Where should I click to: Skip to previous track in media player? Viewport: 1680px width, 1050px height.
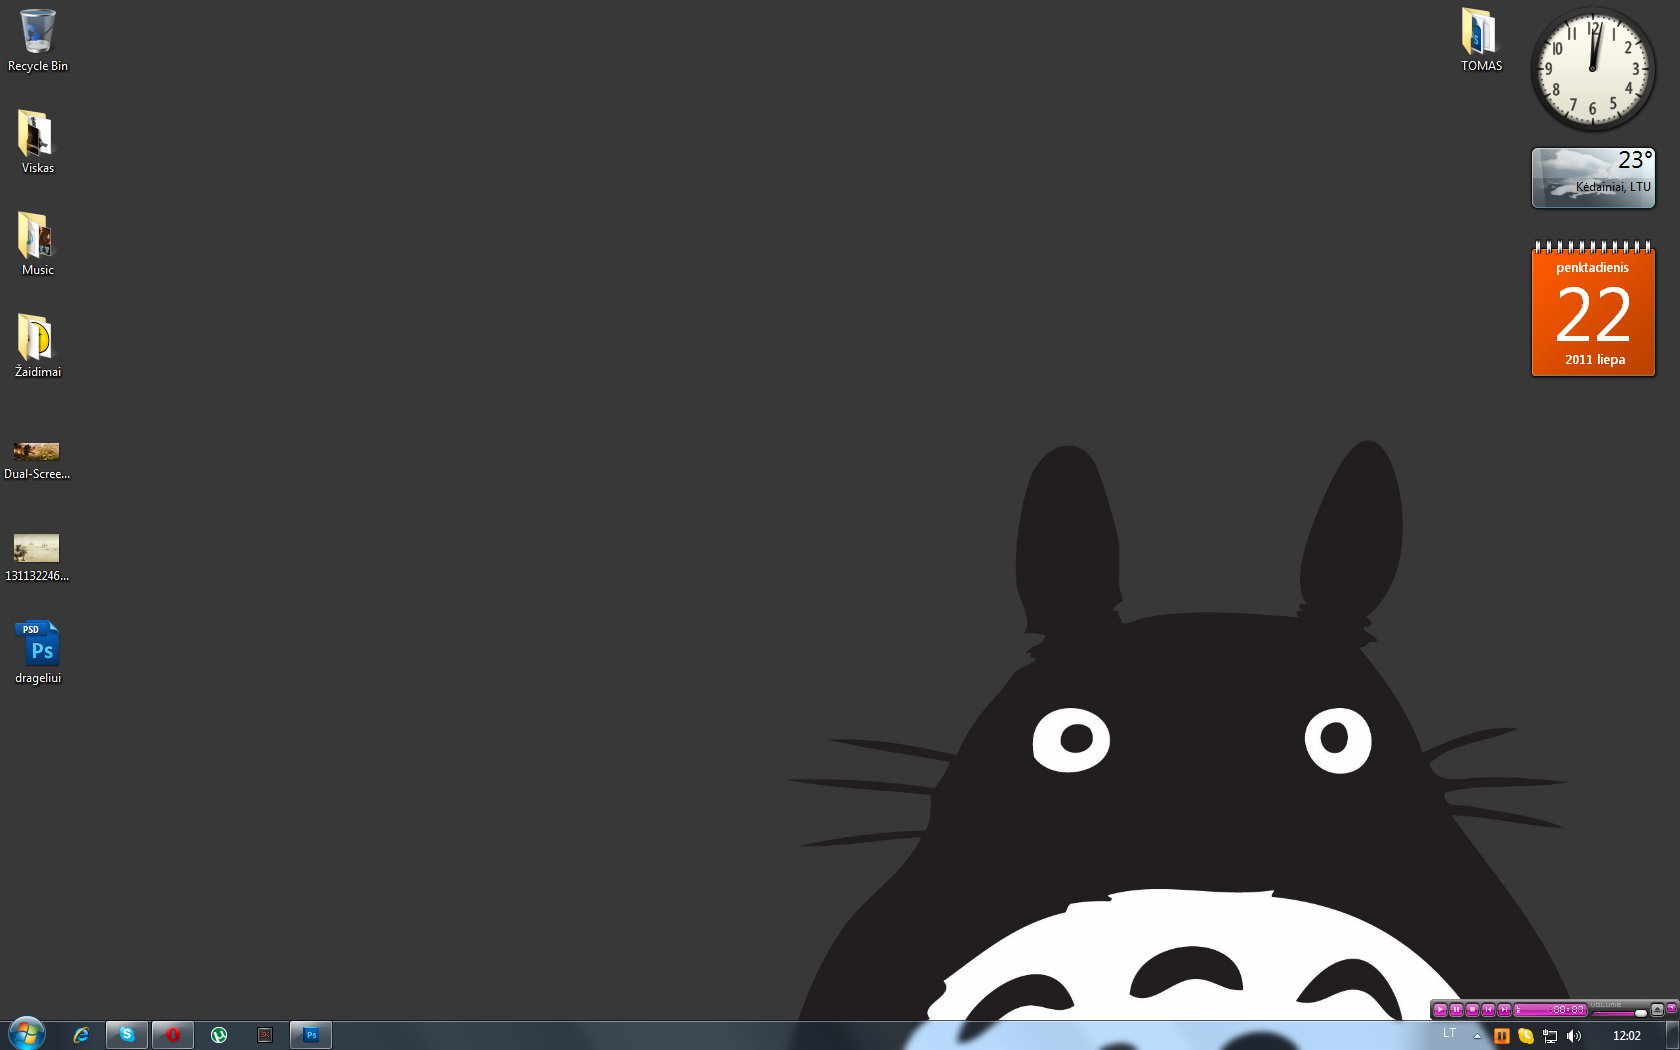(1488, 1010)
